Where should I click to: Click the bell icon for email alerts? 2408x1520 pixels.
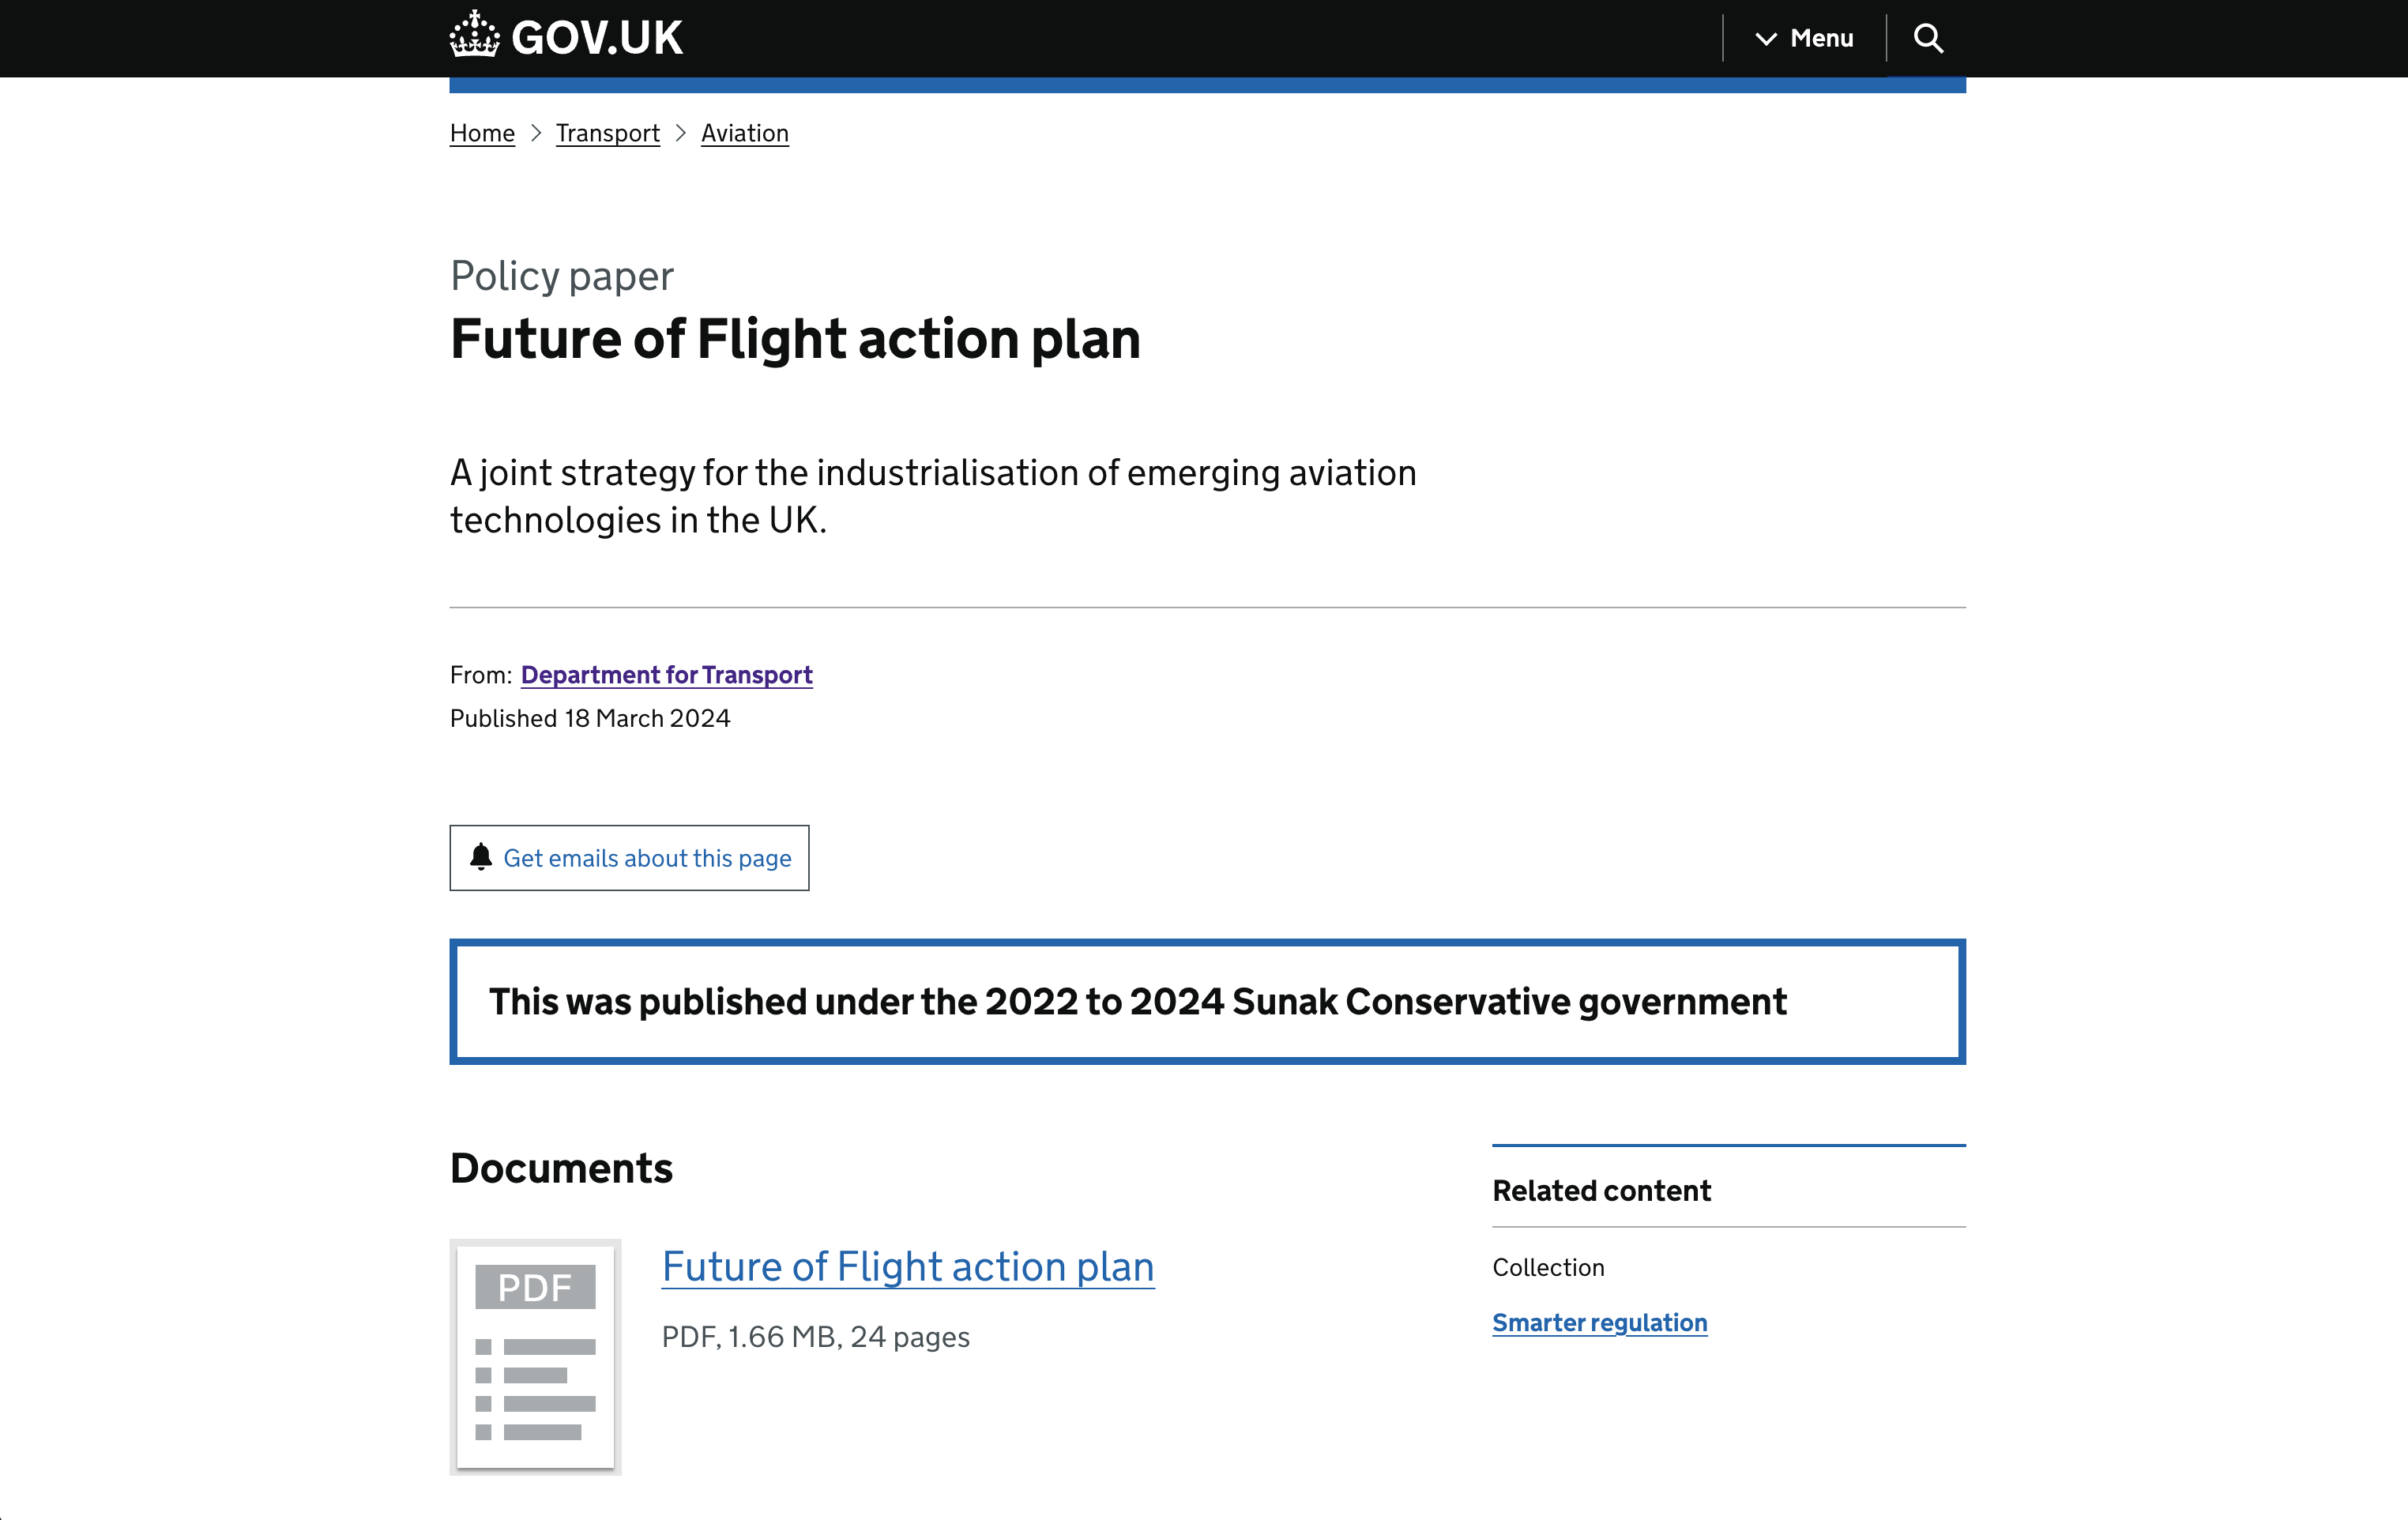(481, 857)
